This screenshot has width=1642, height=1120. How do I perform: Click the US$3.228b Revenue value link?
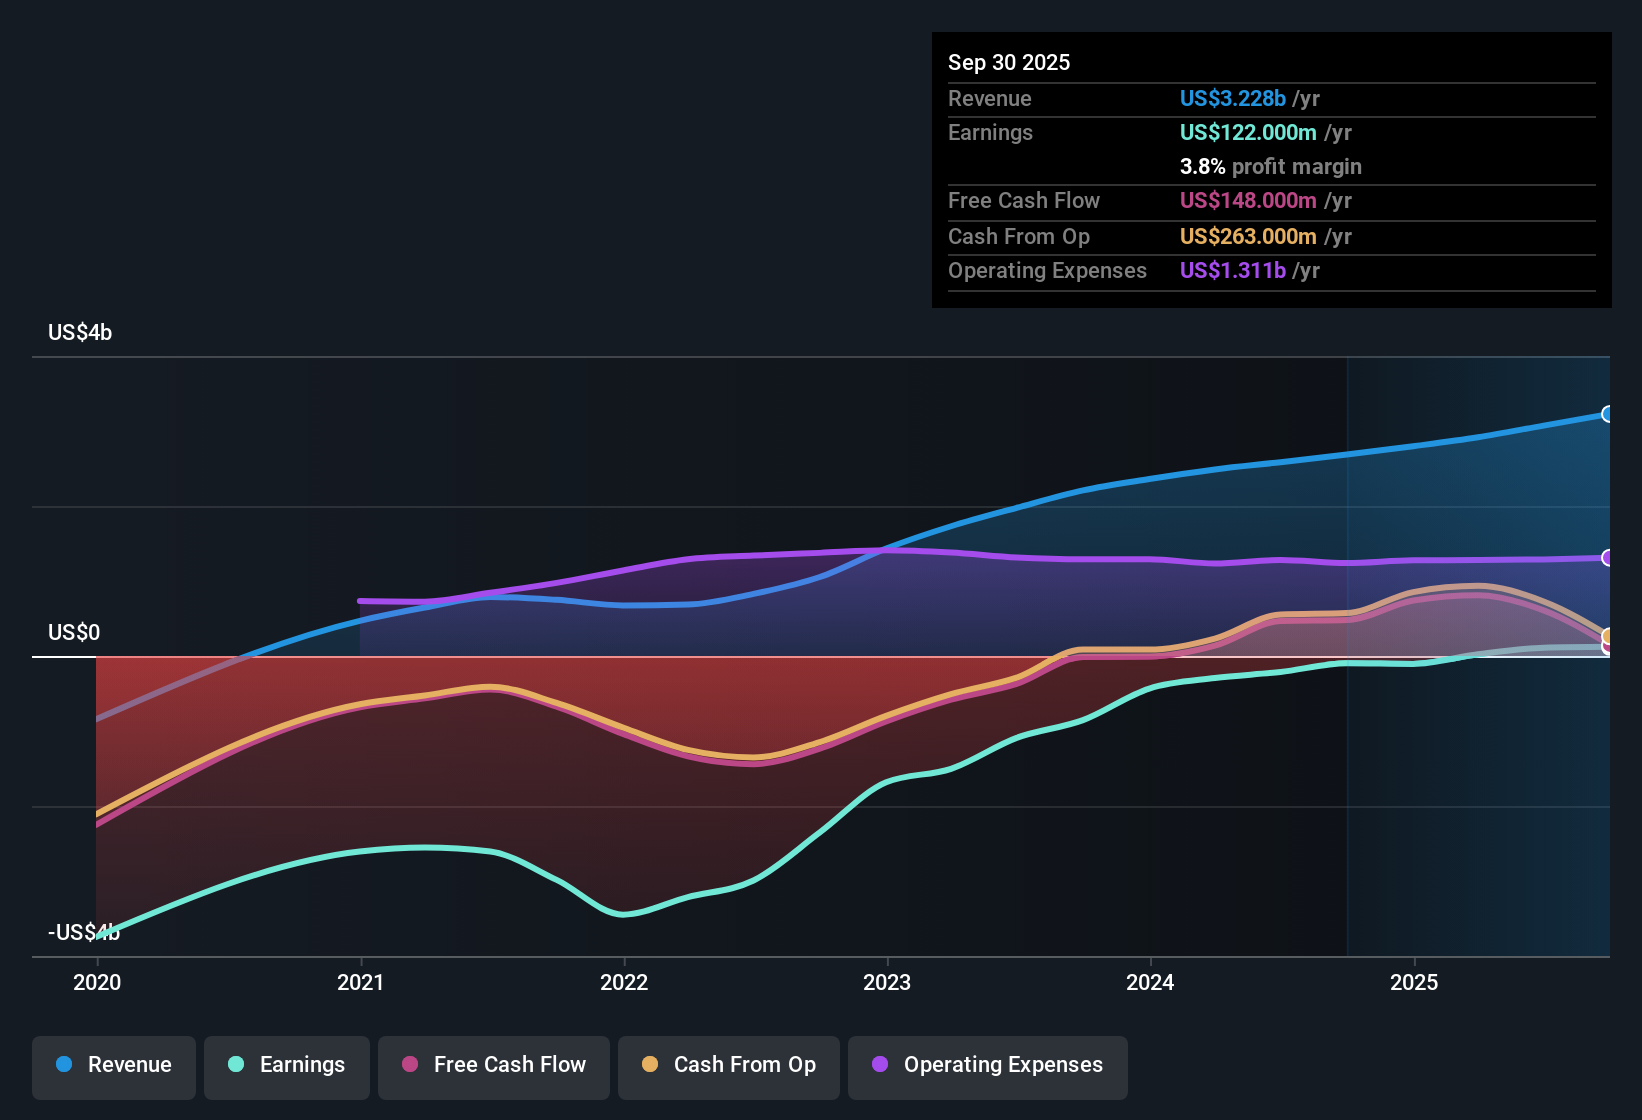[x=1231, y=98]
